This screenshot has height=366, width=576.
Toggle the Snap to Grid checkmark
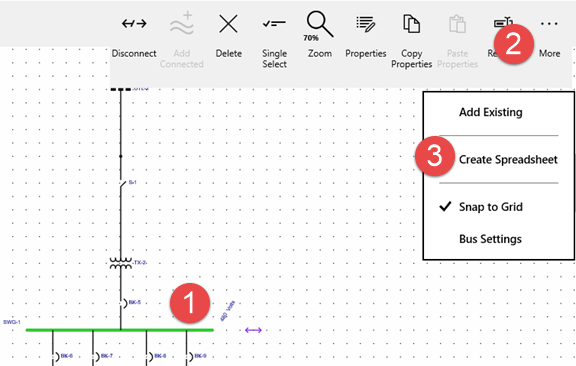tap(445, 207)
